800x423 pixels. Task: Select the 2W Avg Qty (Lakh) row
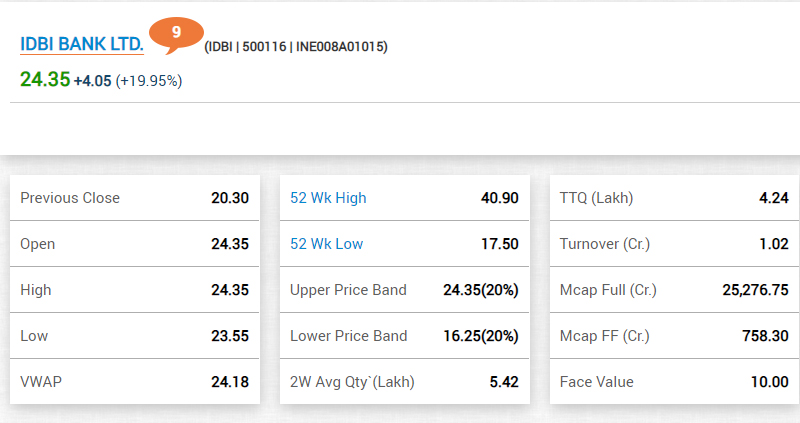click(405, 382)
